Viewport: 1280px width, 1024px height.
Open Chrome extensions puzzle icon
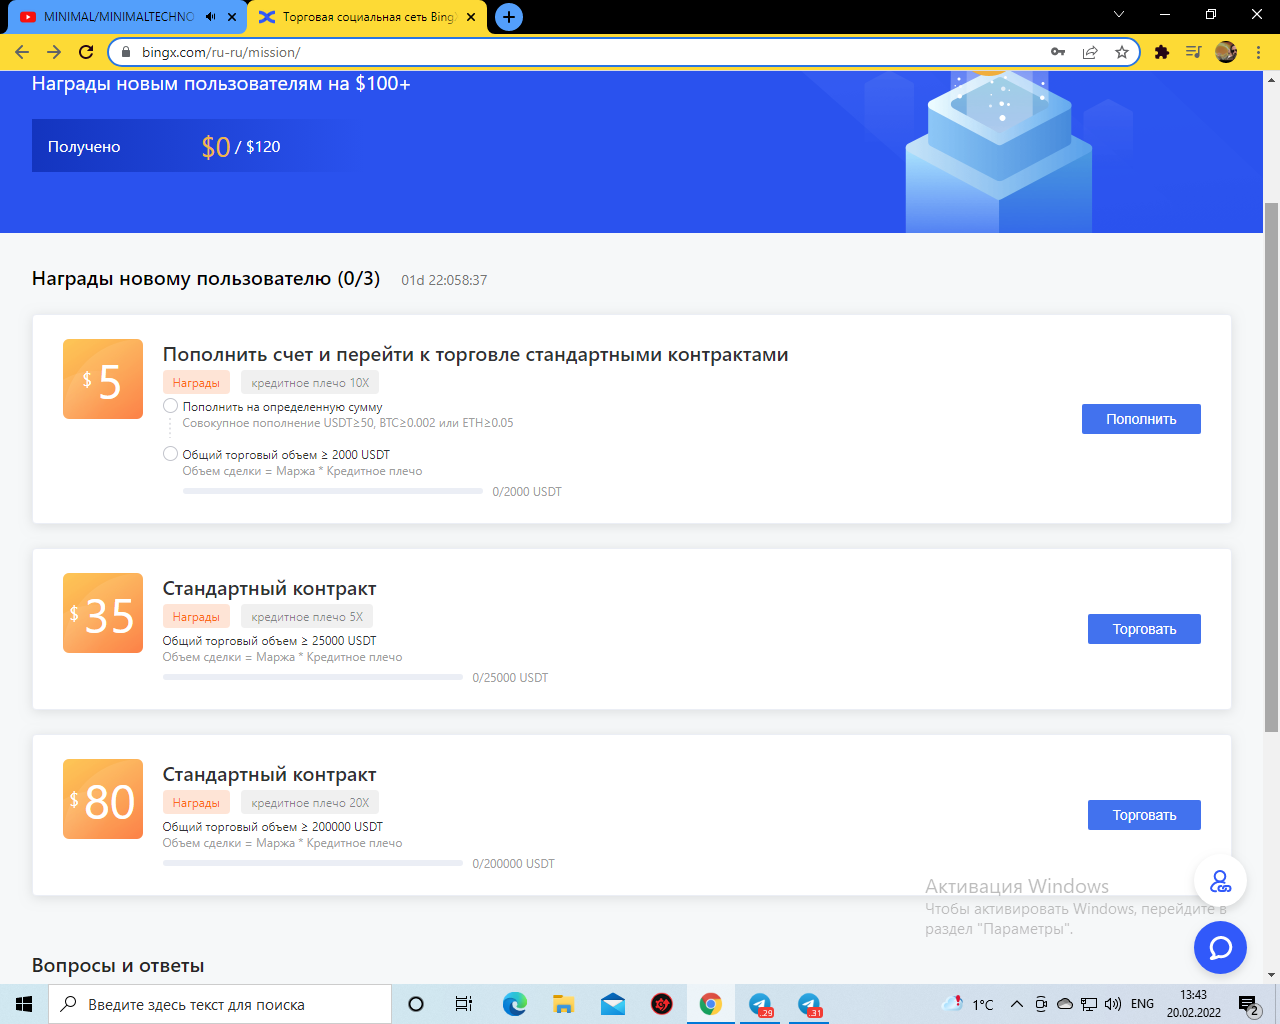click(1162, 52)
